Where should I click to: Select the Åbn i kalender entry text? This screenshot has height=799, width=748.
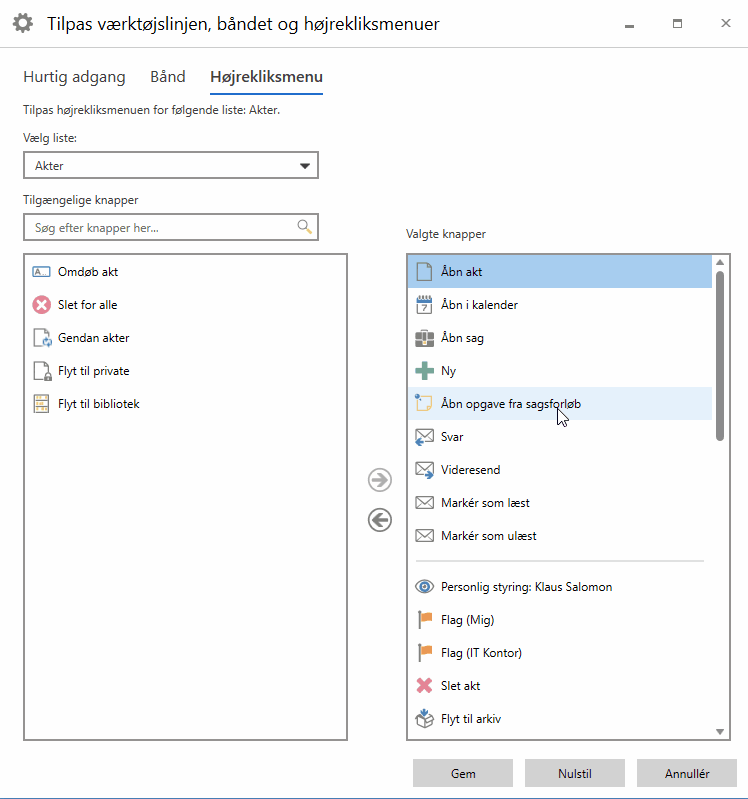click(479, 305)
